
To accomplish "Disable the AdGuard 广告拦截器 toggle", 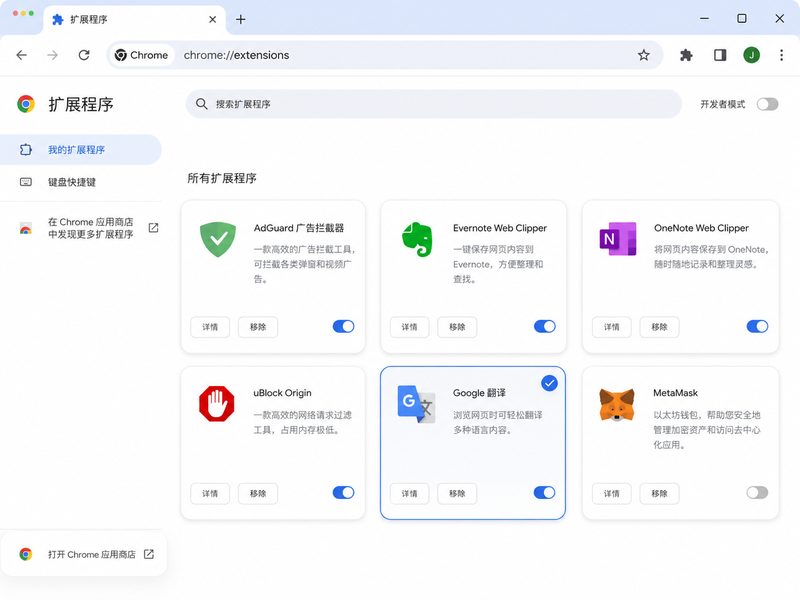I will pos(343,327).
